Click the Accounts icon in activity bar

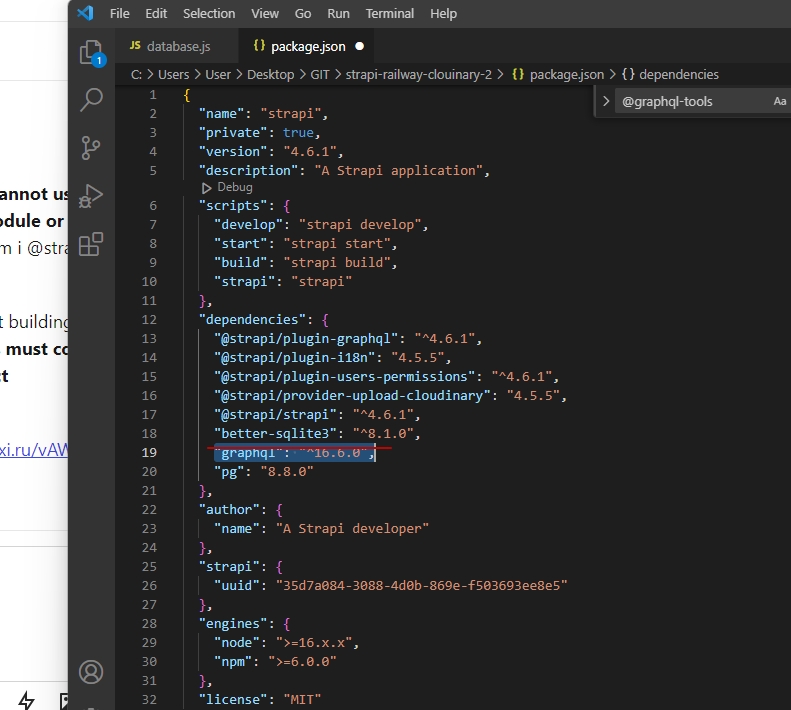click(x=91, y=671)
